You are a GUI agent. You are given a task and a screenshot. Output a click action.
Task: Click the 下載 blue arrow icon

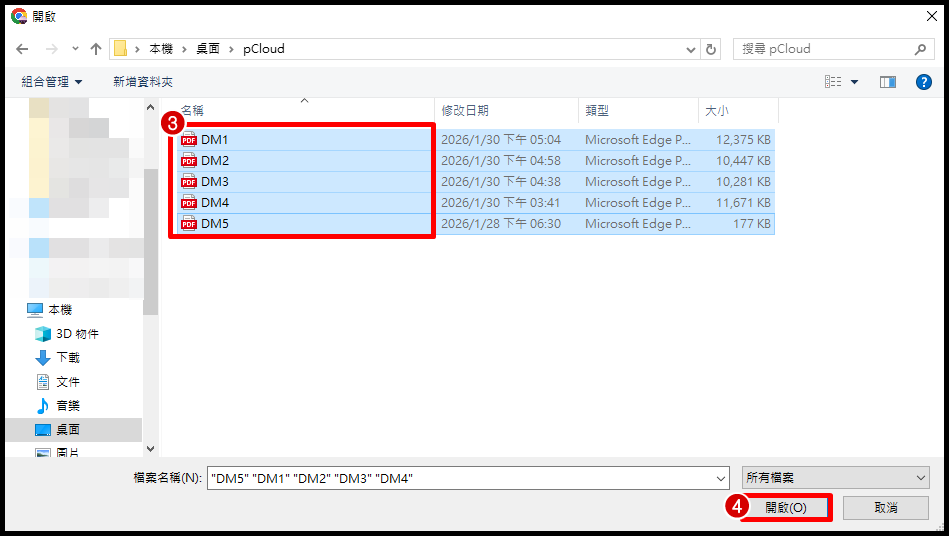pyautogui.click(x=43, y=358)
